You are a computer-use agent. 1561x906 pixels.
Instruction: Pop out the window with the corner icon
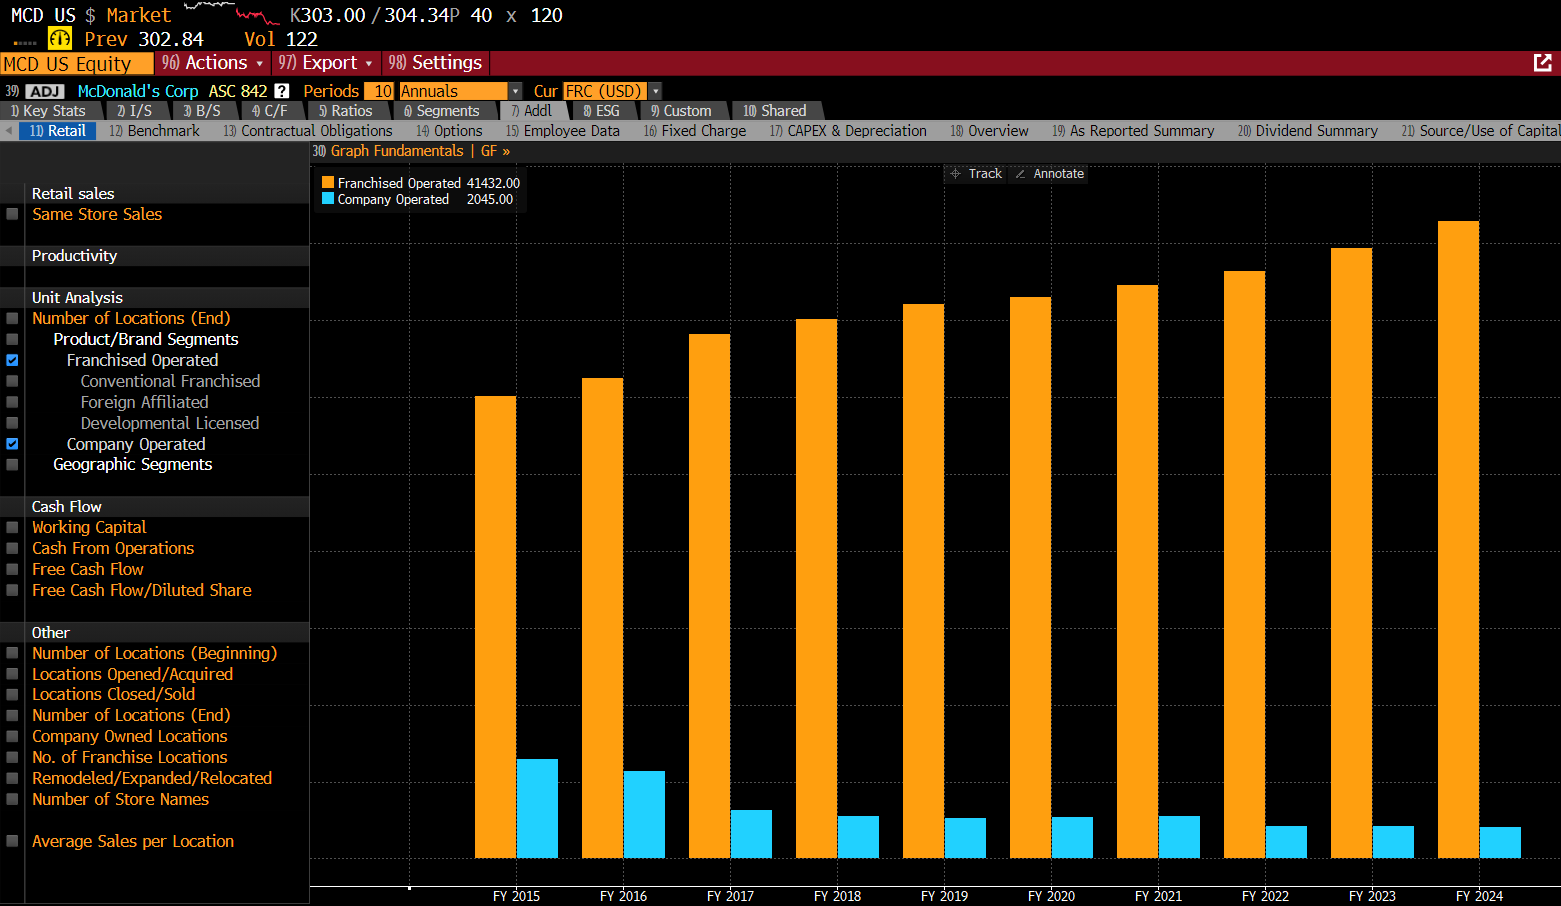pyautogui.click(x=1543, y=63)
